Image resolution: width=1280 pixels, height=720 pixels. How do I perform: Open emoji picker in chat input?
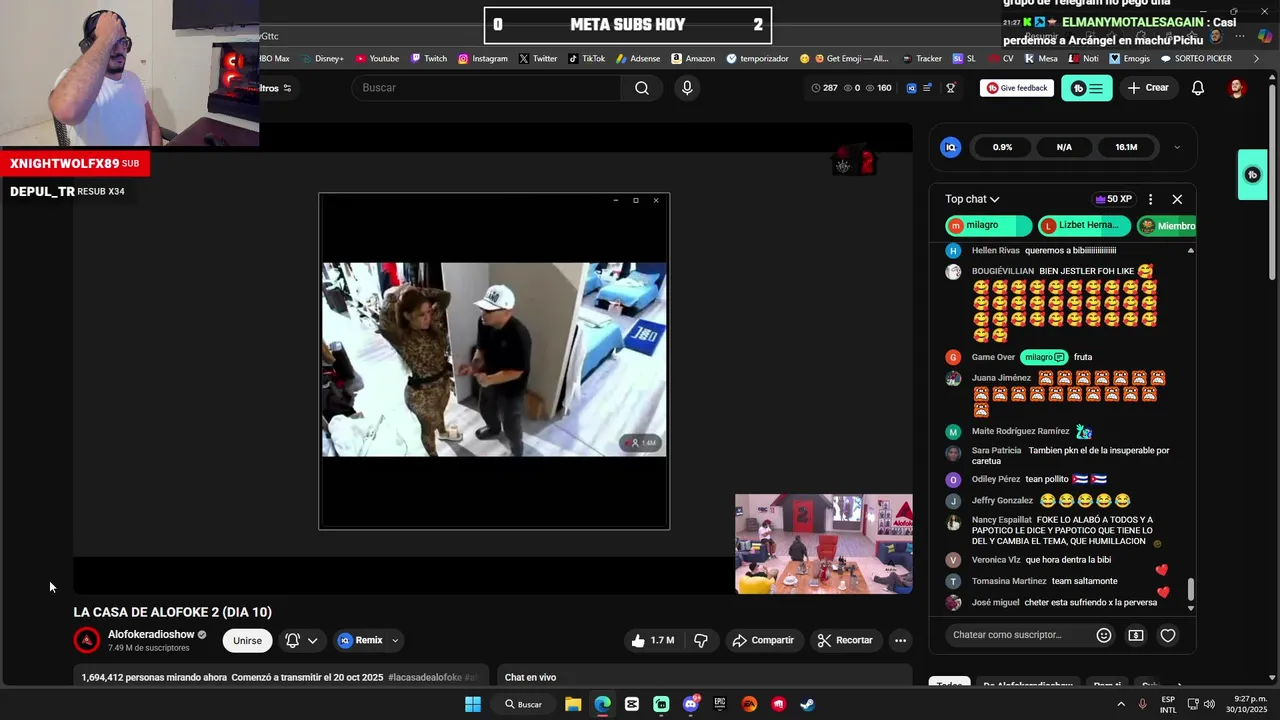point(1104,635)
